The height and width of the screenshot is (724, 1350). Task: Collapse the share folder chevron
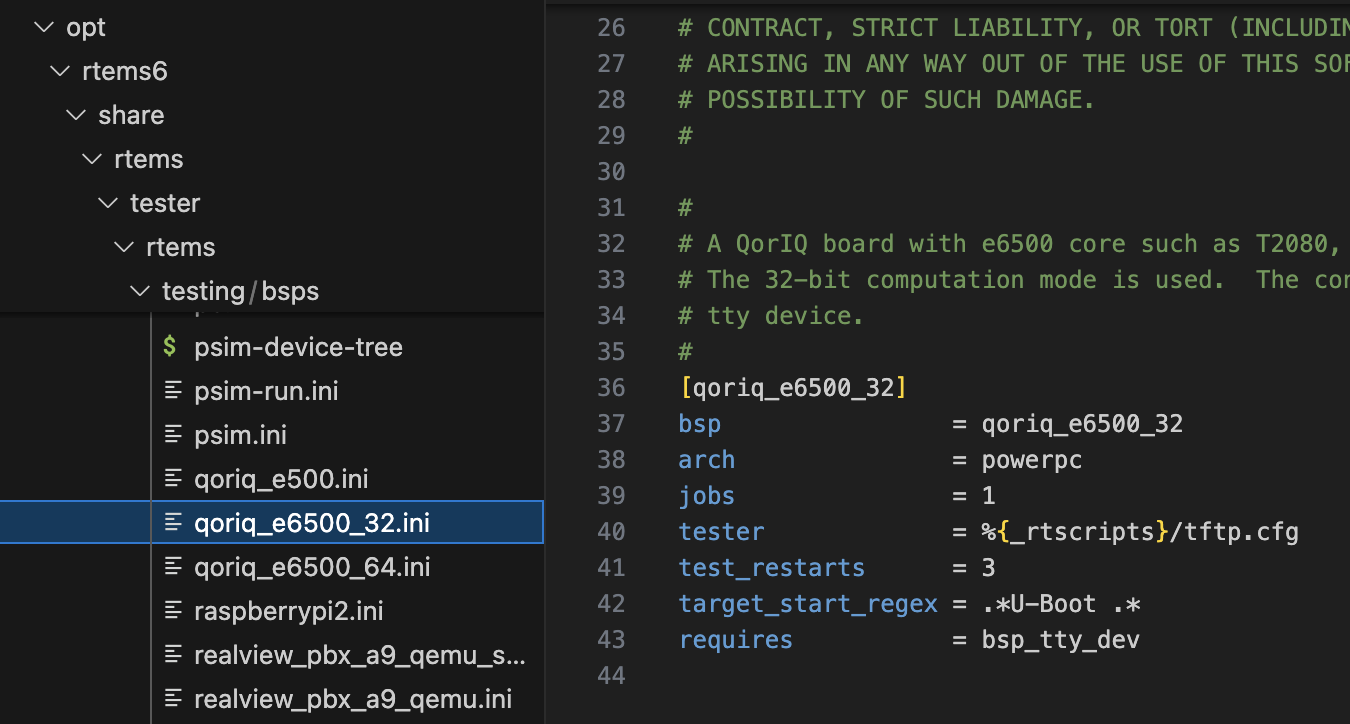[x=75, y=116]
